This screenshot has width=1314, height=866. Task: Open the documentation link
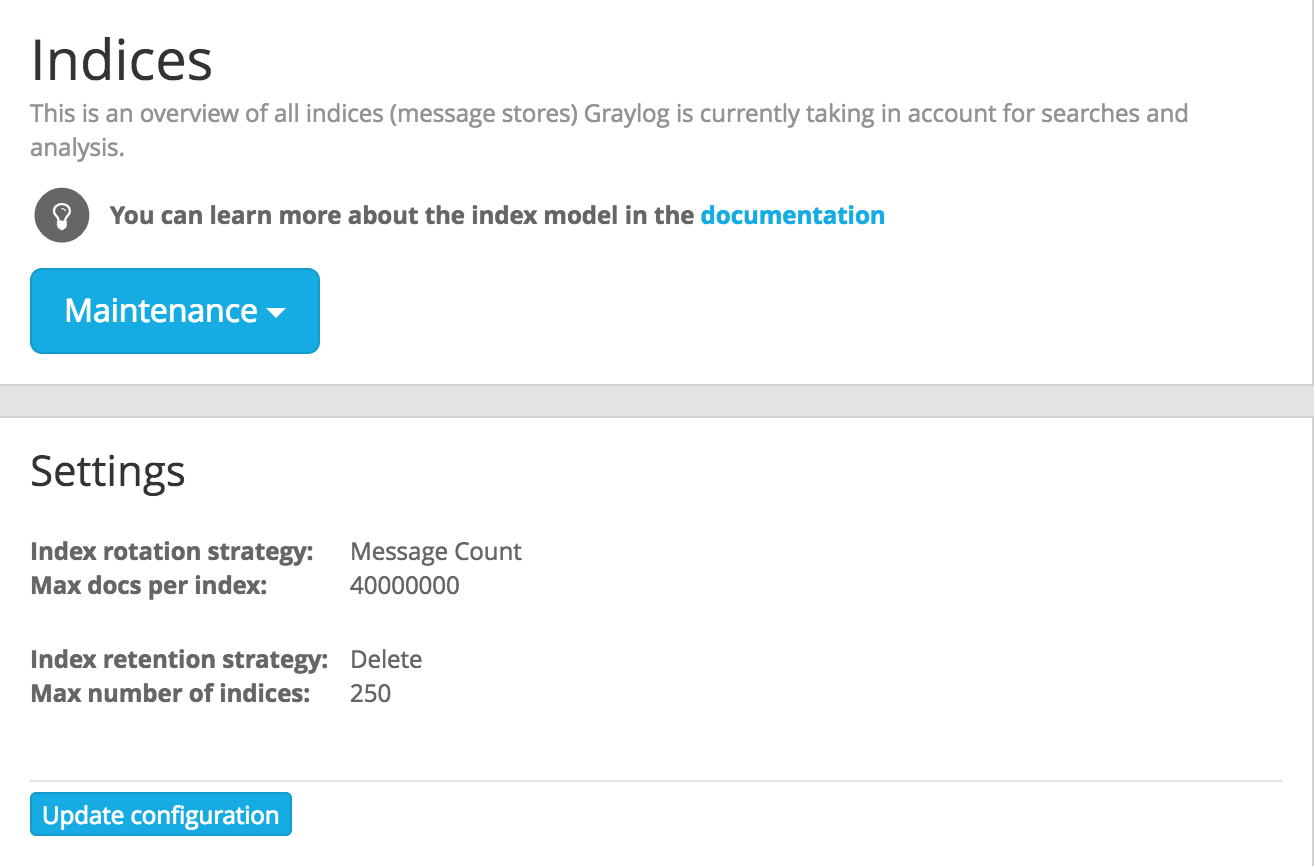pos(792,215)
